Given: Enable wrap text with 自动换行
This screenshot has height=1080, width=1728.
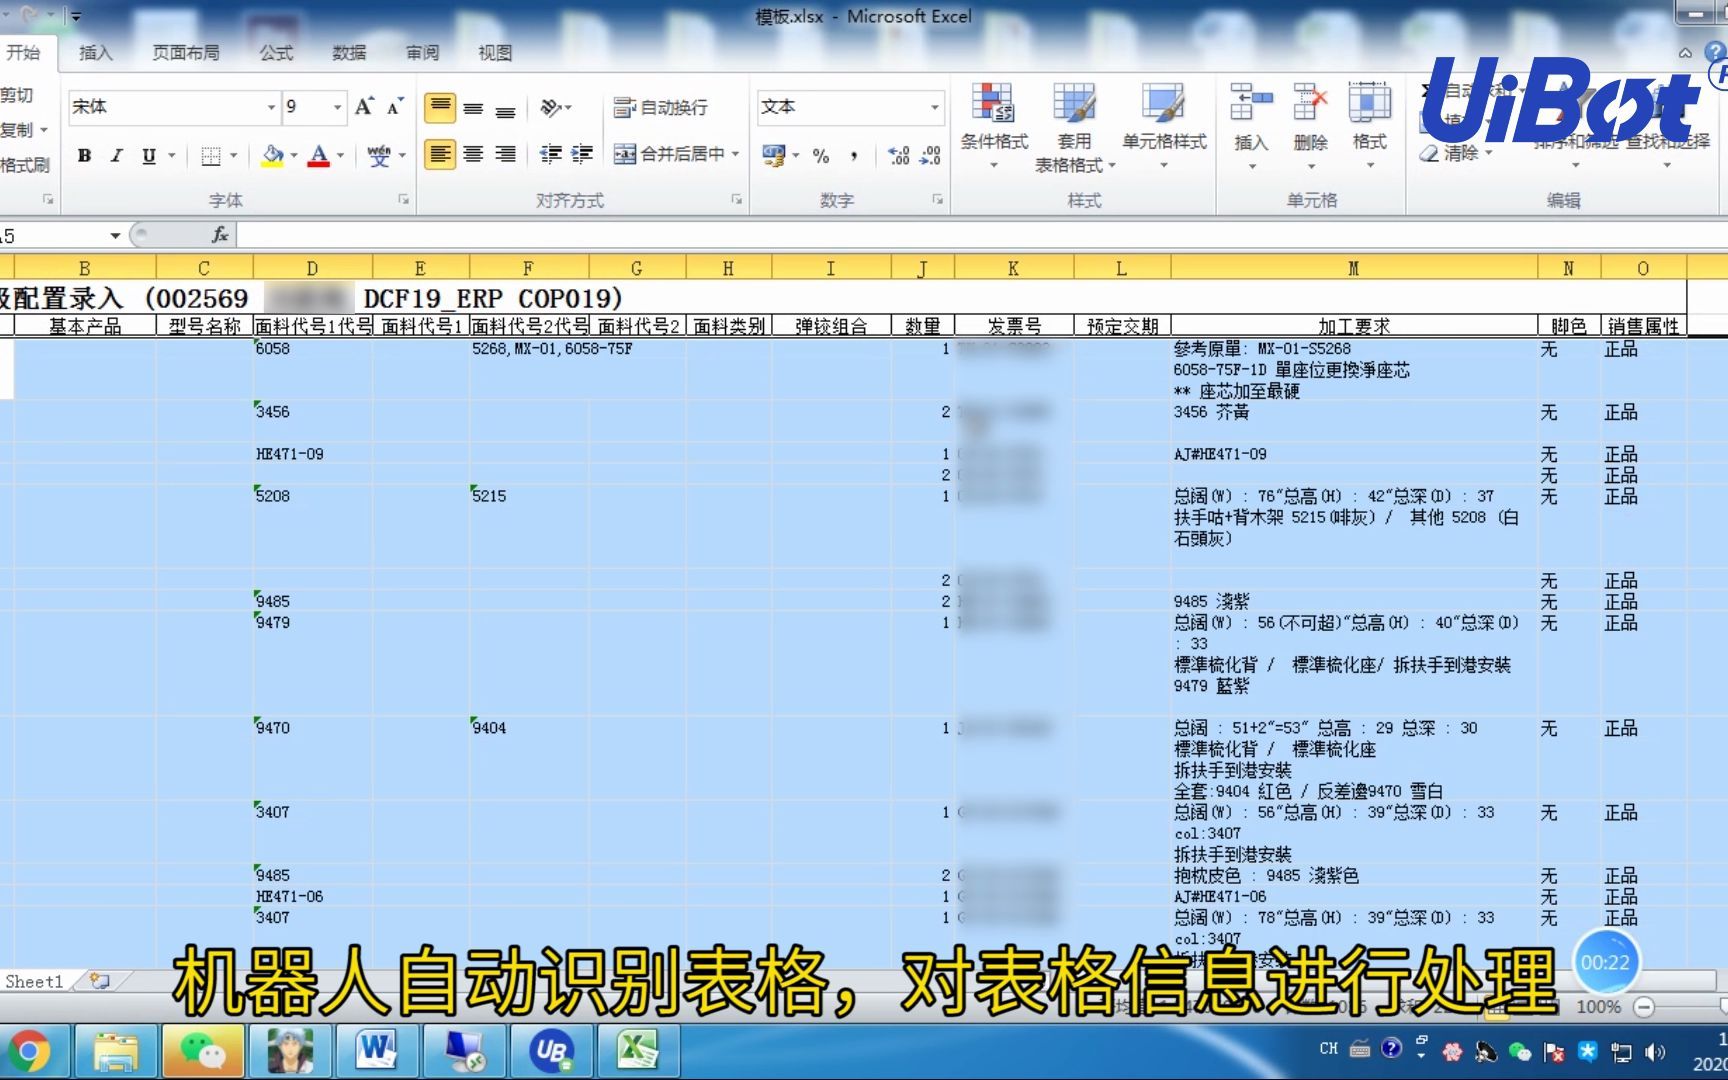Looking at the screenshot, I should [x=663, y=107].
